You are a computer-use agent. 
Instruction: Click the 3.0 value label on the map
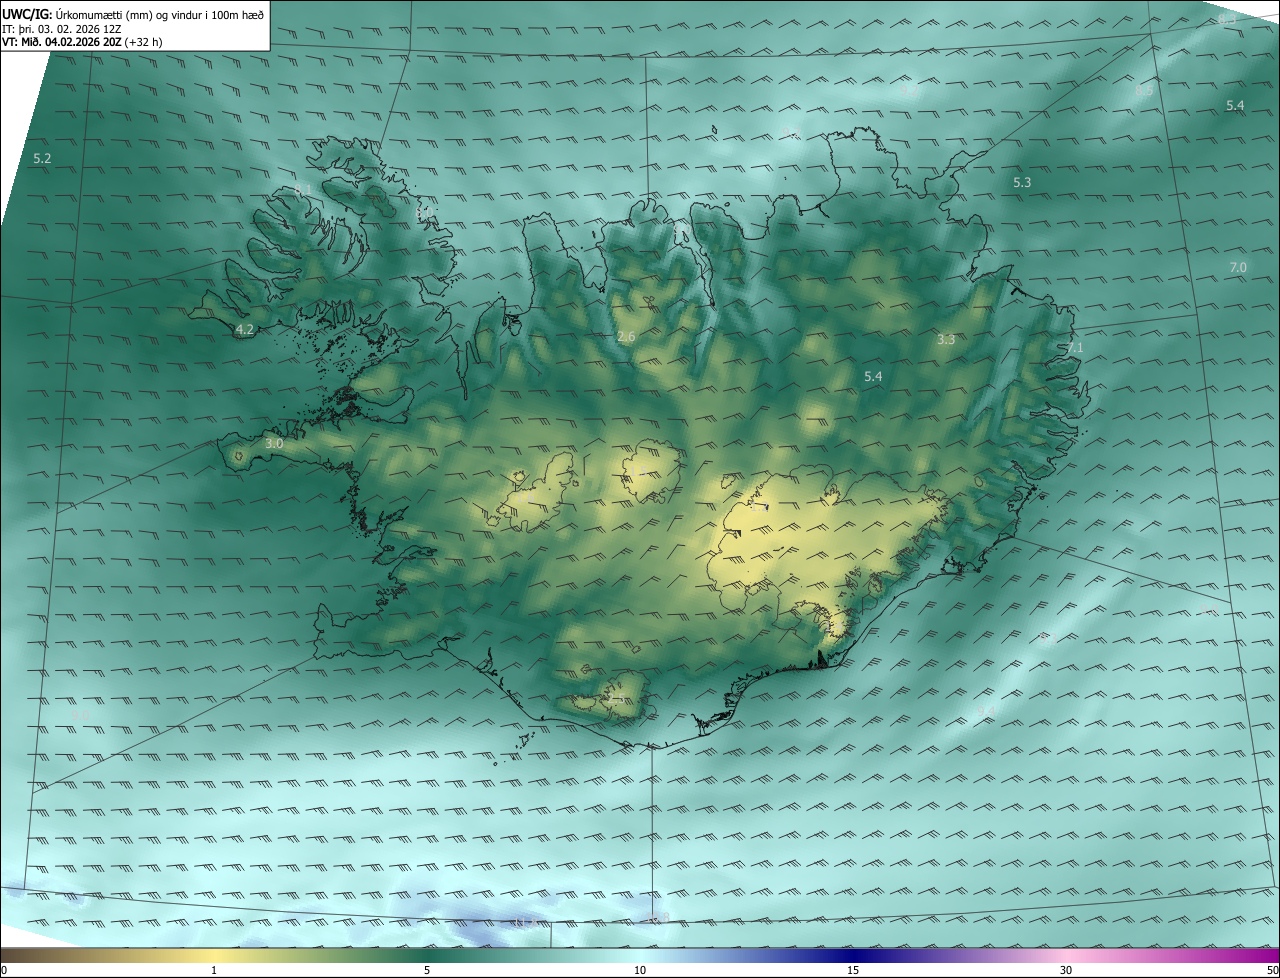tap(274, 443)
